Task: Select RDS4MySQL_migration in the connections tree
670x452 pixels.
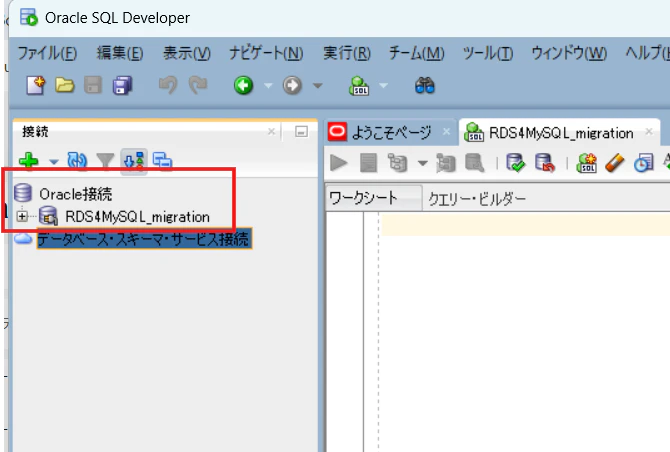Action: point(137,217)
